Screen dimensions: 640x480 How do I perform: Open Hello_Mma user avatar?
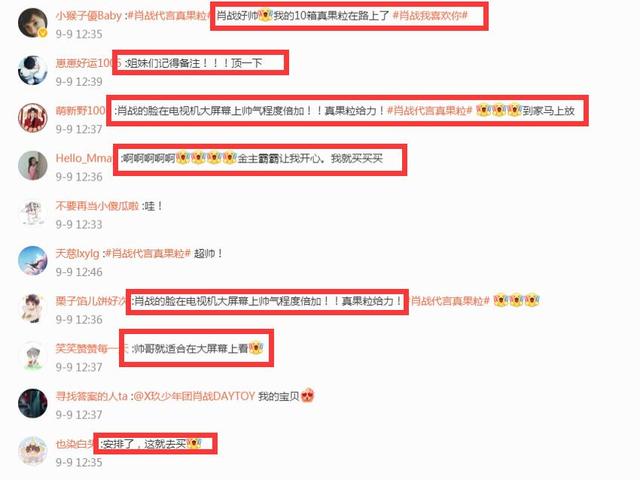33,165
